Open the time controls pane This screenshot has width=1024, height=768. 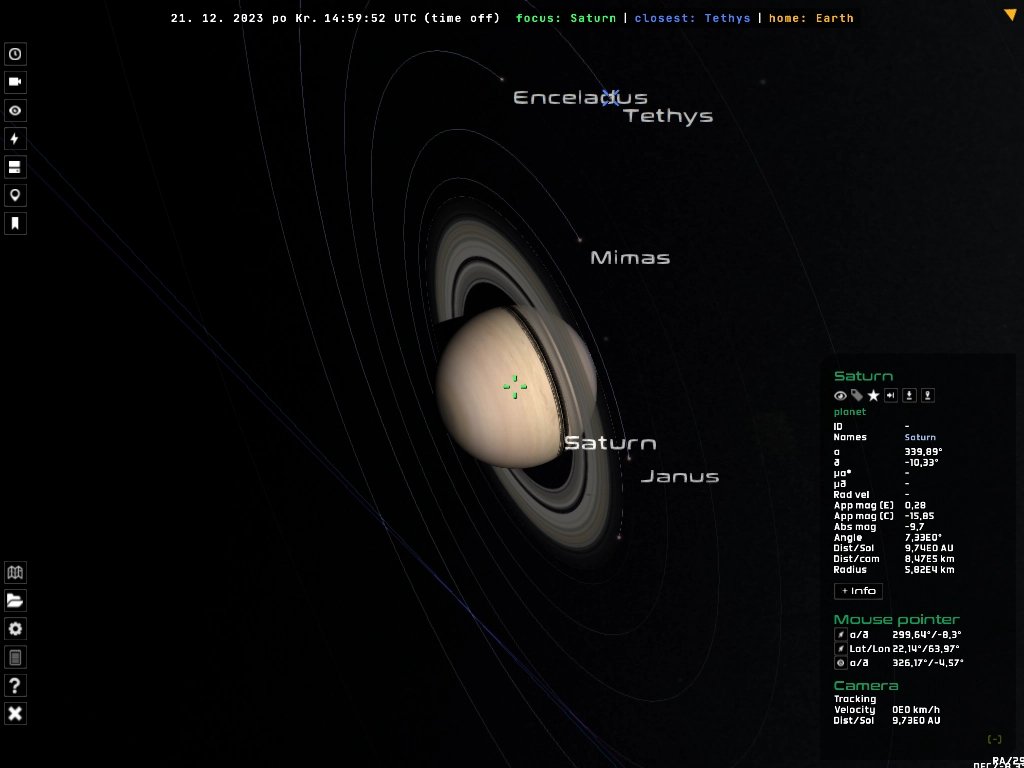[x=15, y=54]
